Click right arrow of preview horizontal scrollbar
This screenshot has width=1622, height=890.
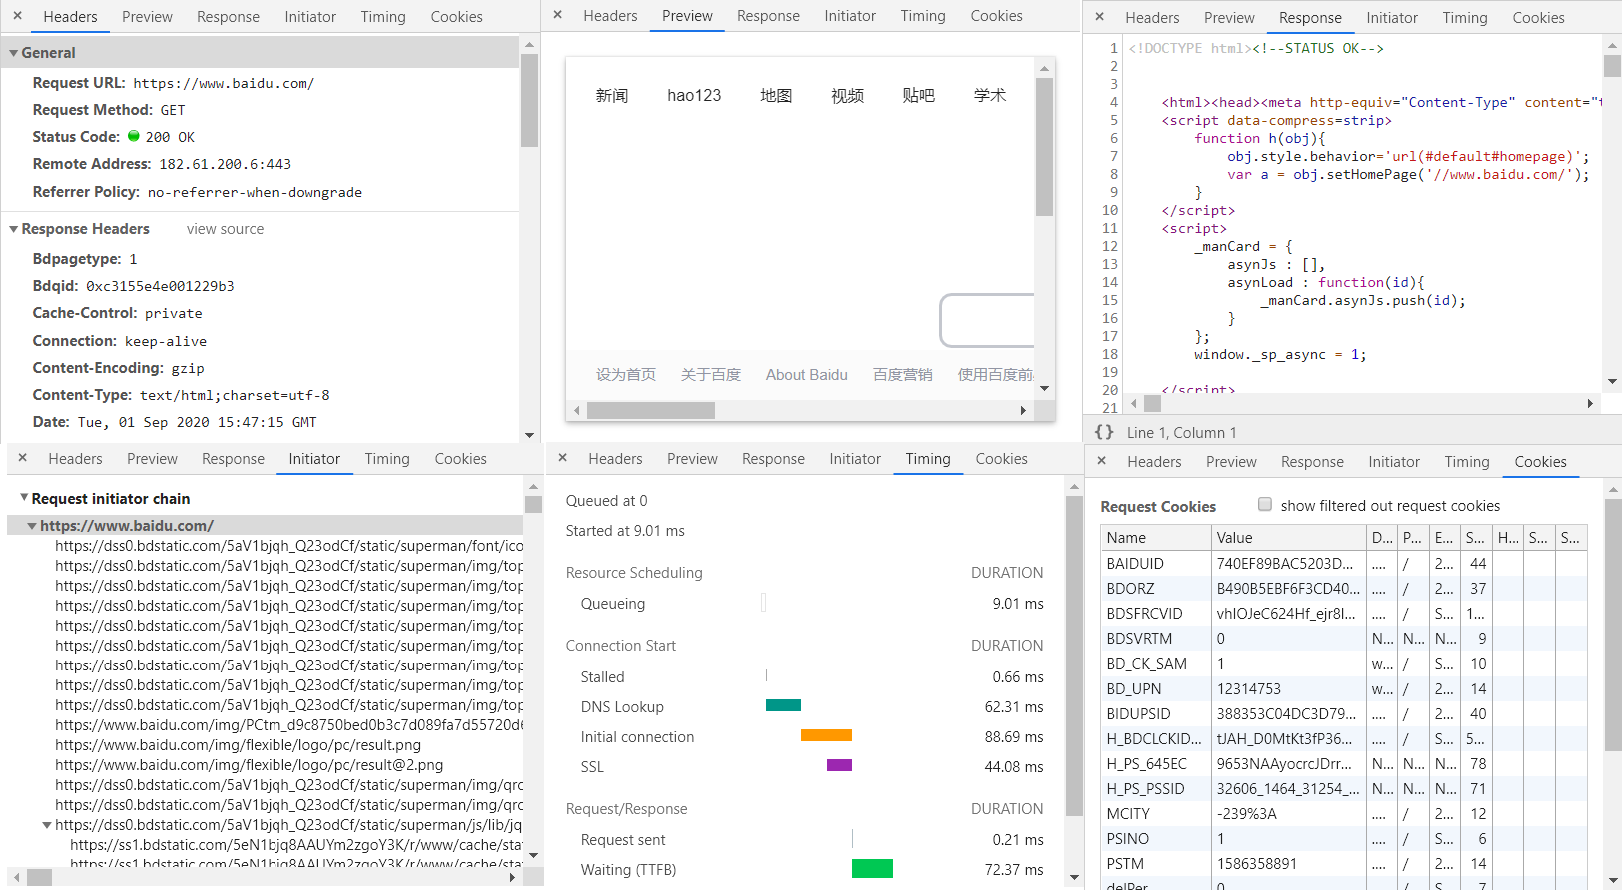coord(1023,411)
